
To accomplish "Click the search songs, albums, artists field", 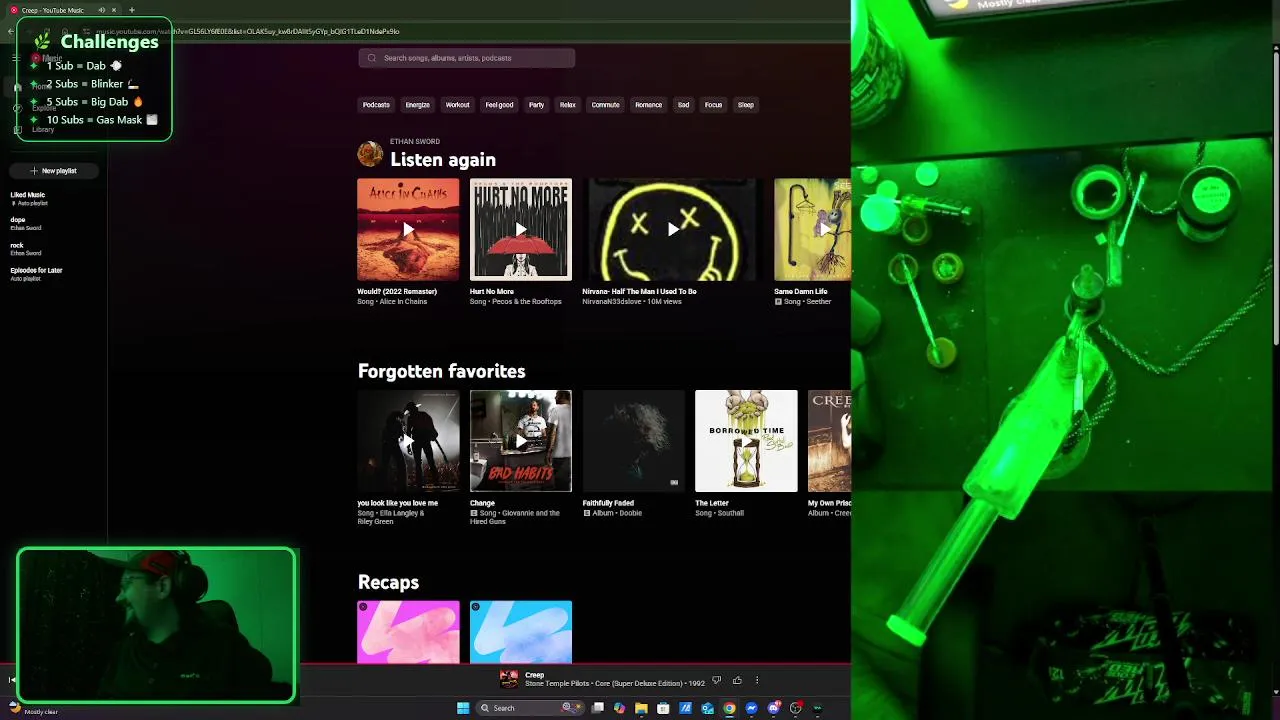I will [467, 58].
